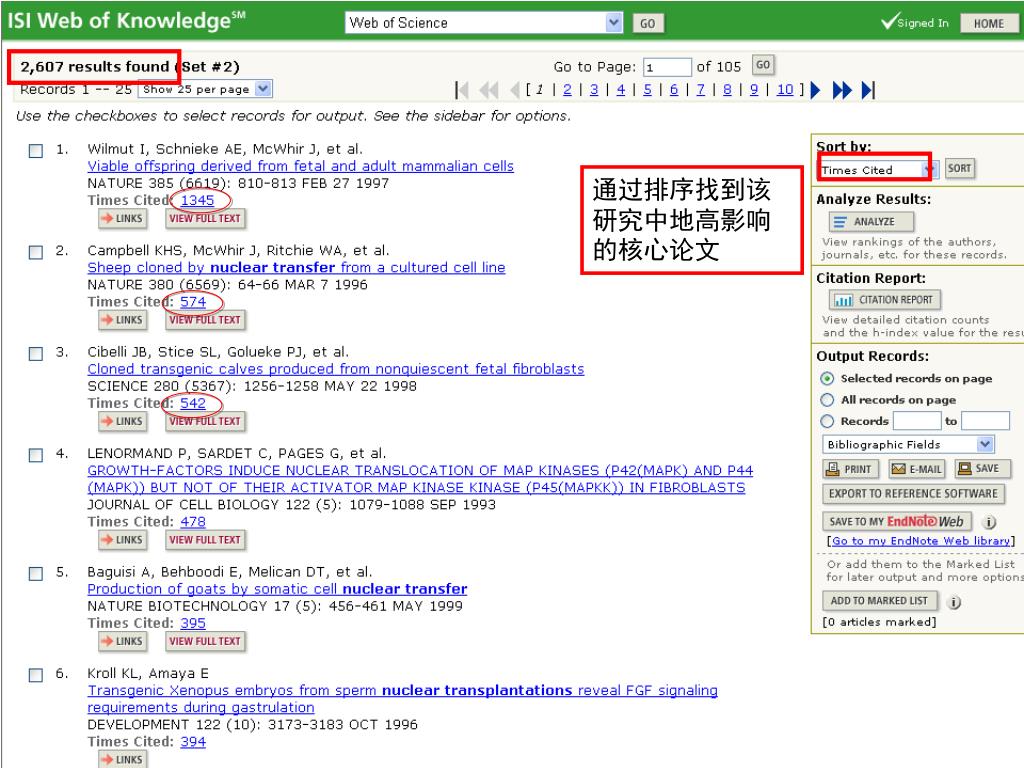View full text for Baguisi A record
Viewport: 1024px width, 768px height.
(205, 641)
